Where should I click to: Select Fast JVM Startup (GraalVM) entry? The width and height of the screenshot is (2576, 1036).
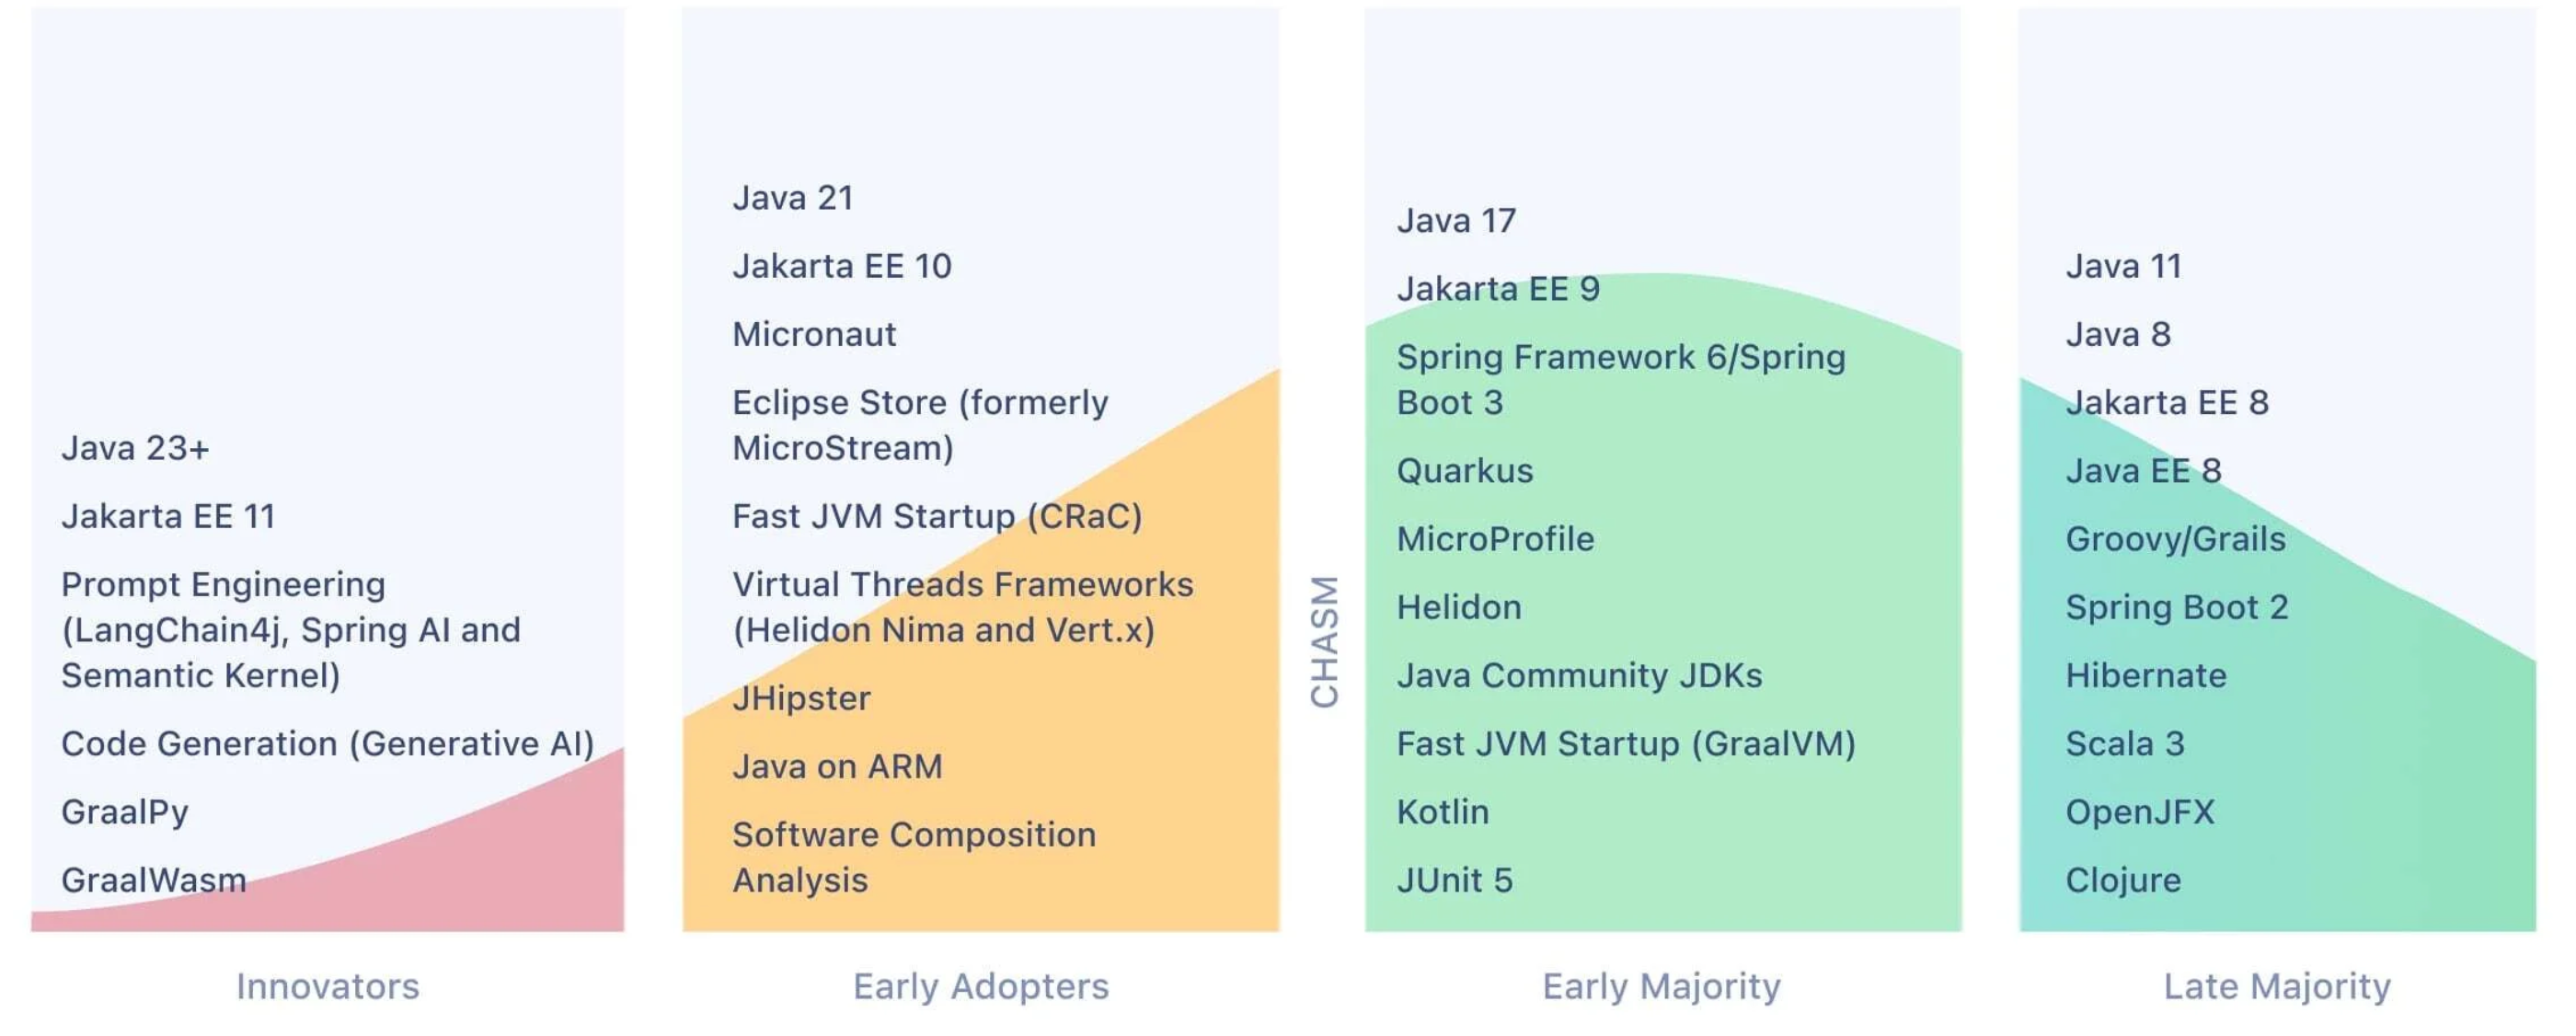1625,744
